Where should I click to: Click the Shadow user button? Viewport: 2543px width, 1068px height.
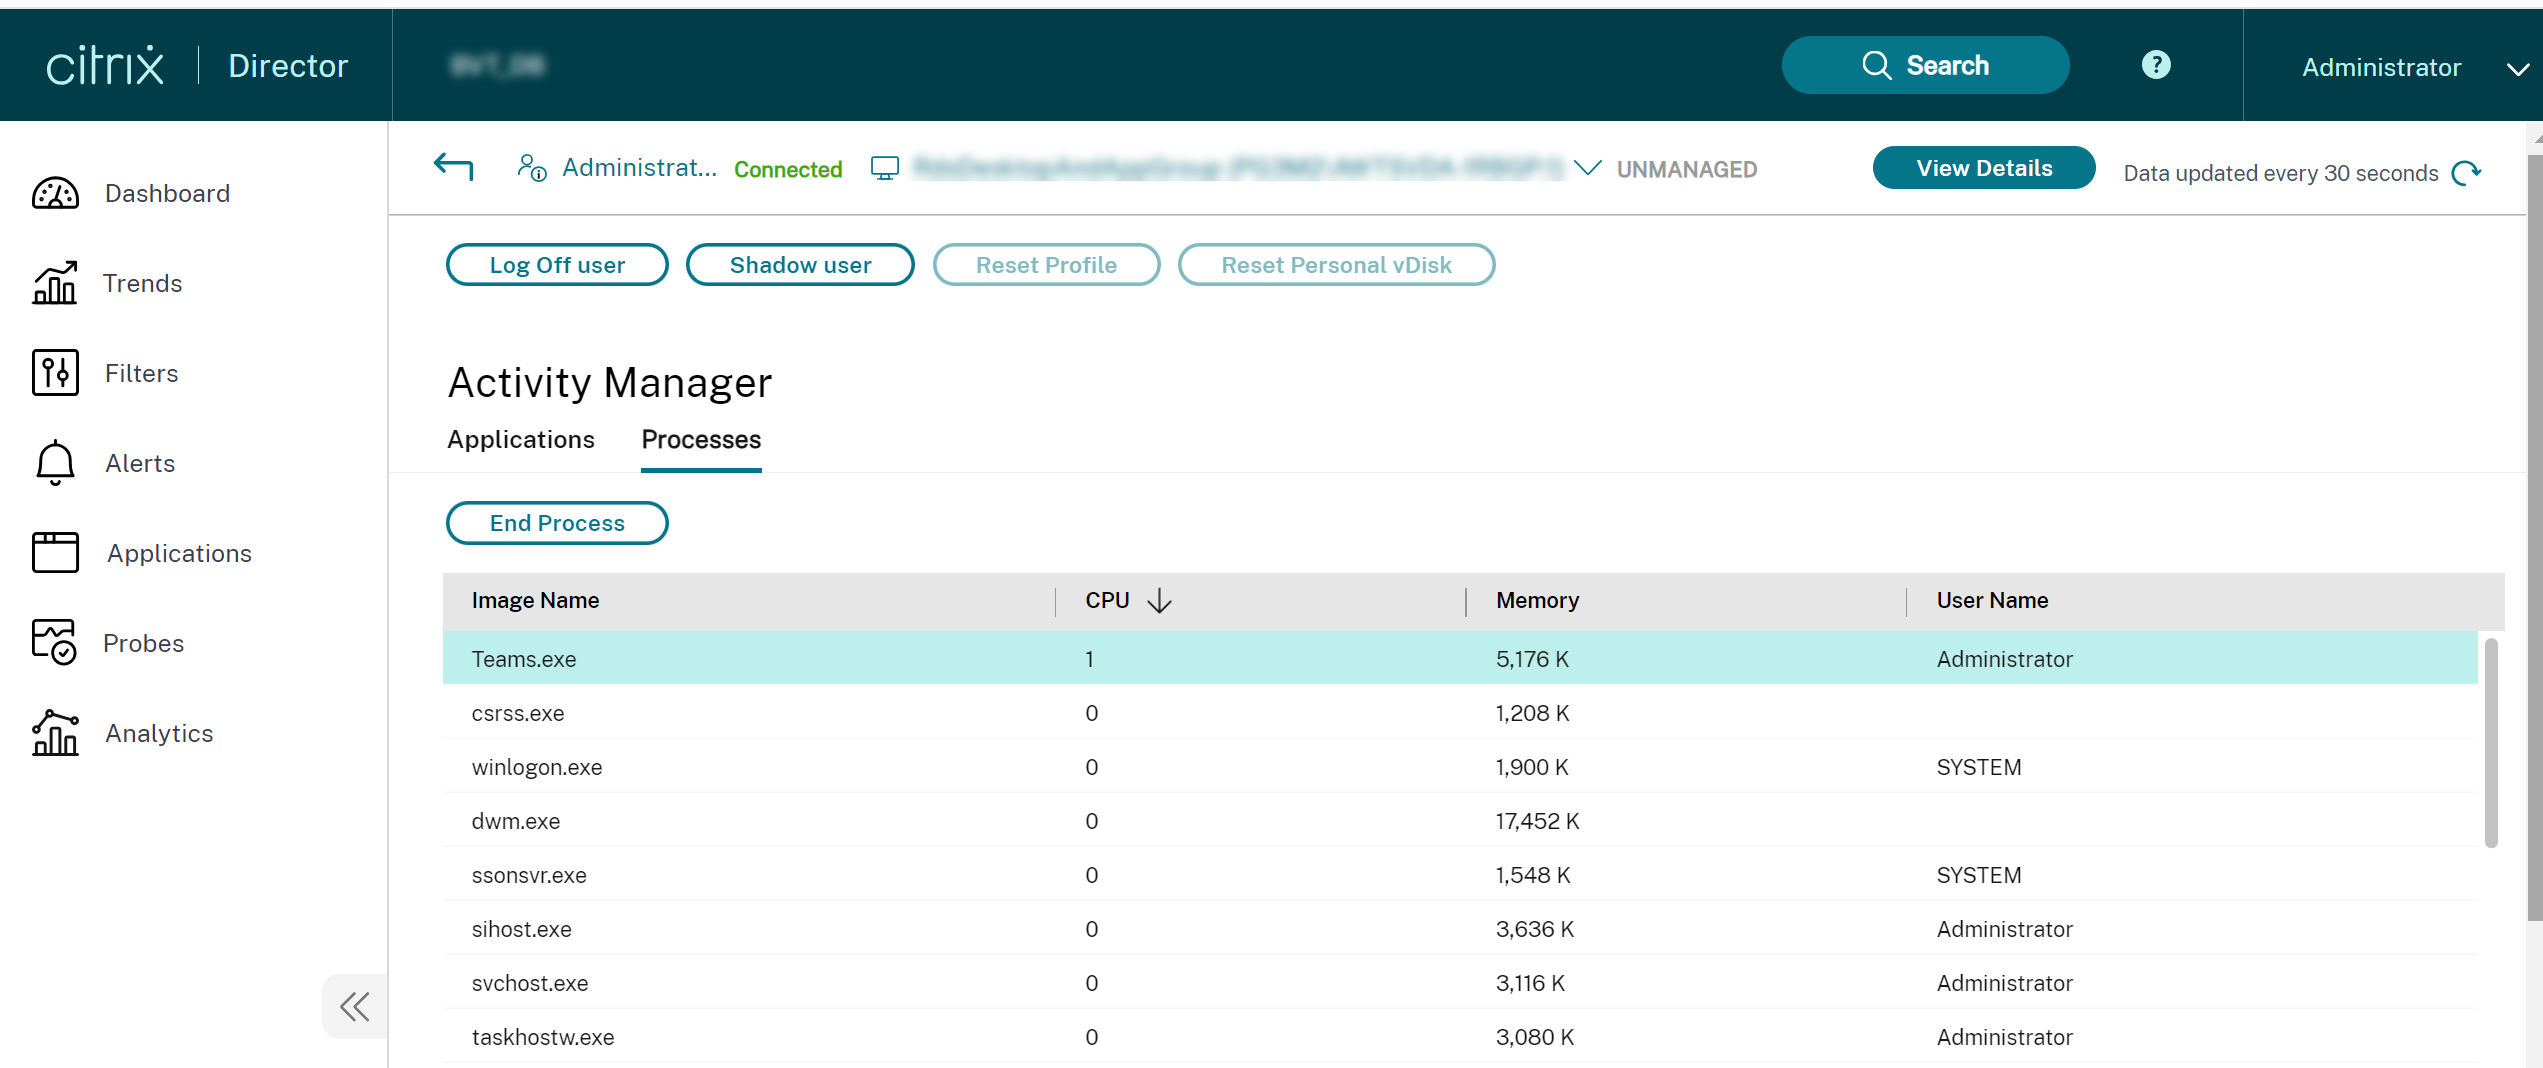pyautogui.click(x=799, y=264)
